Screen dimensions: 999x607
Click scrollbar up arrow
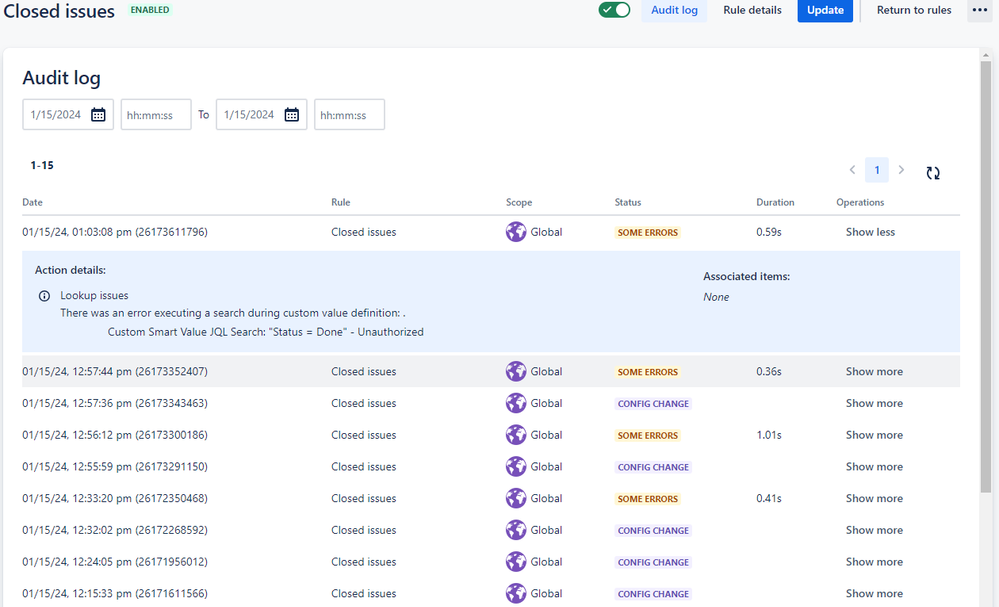click(x=986, y=55)
